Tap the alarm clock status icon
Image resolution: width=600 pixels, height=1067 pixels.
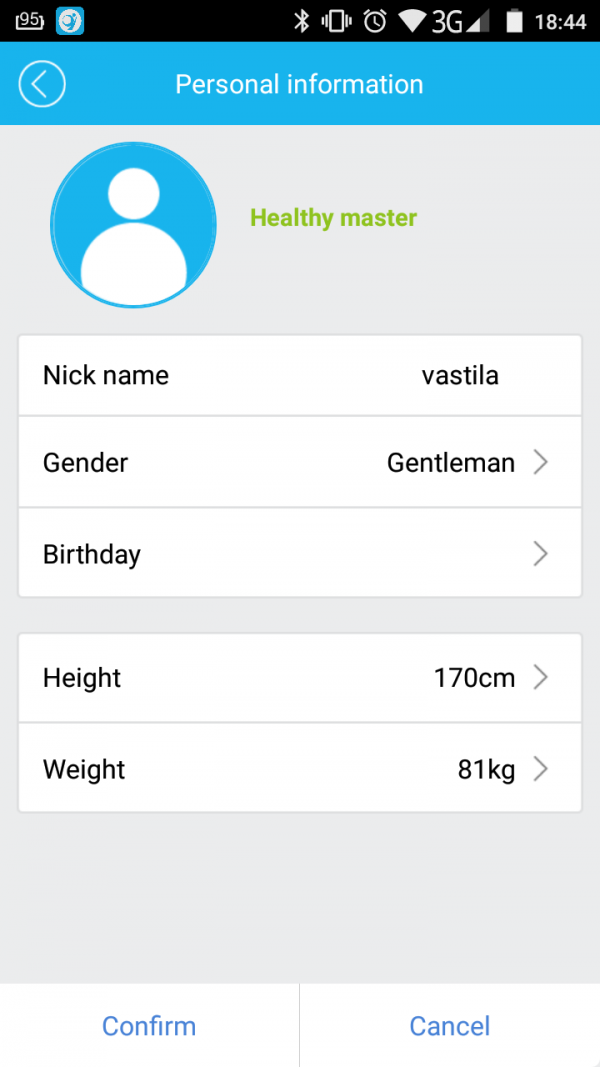[x=375, y=21]
